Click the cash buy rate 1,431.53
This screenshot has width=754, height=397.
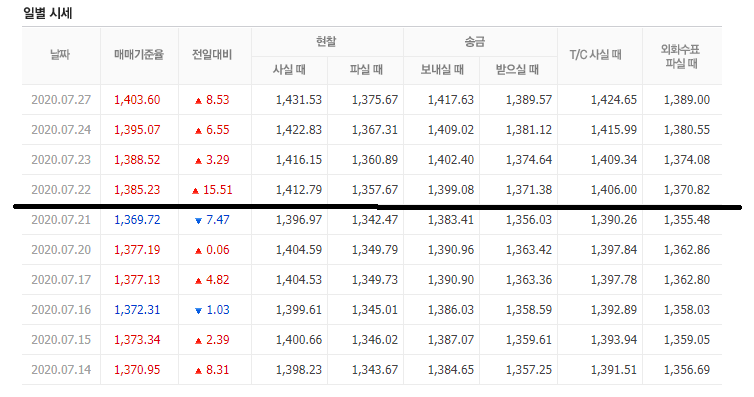pos(299,100)
